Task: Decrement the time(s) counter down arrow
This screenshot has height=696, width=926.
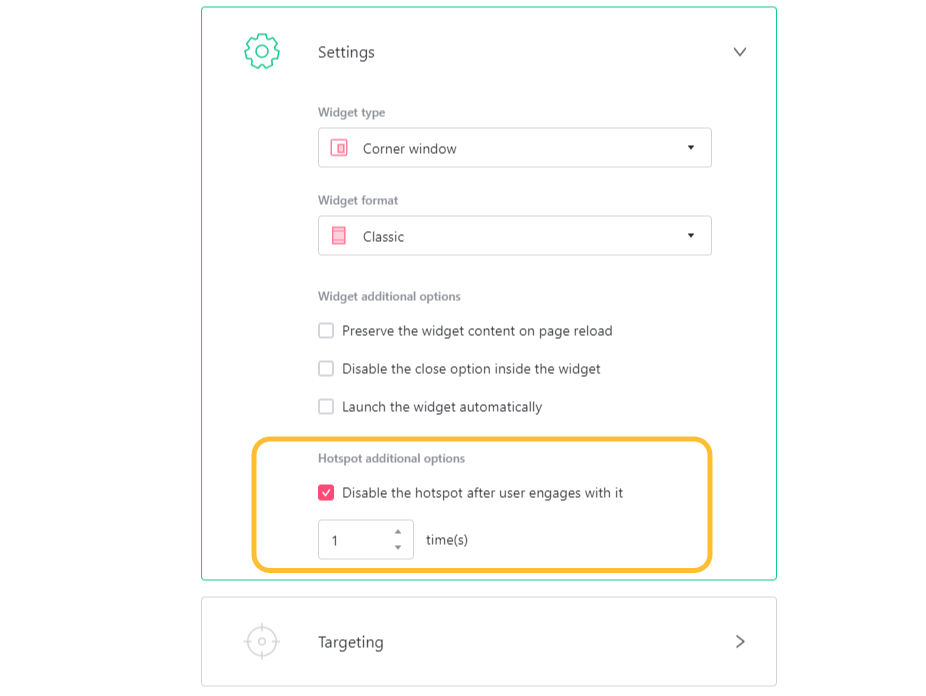Action: click(398, 546)
